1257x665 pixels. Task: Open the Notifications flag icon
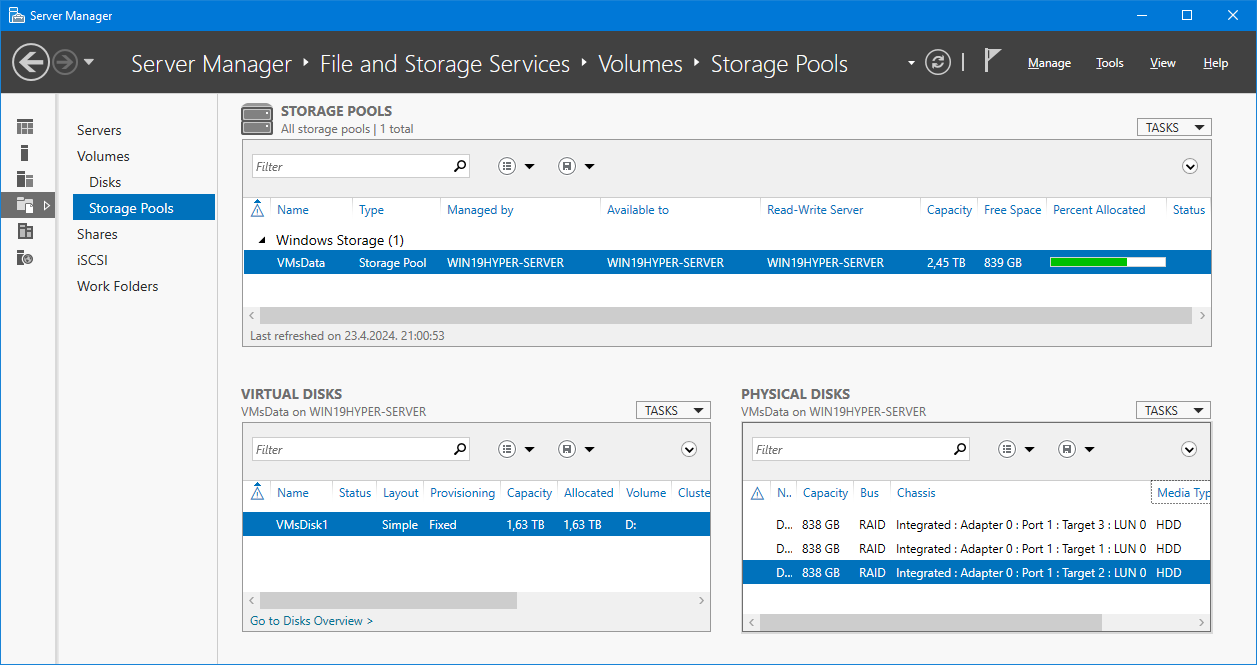[x=992, y=61]
